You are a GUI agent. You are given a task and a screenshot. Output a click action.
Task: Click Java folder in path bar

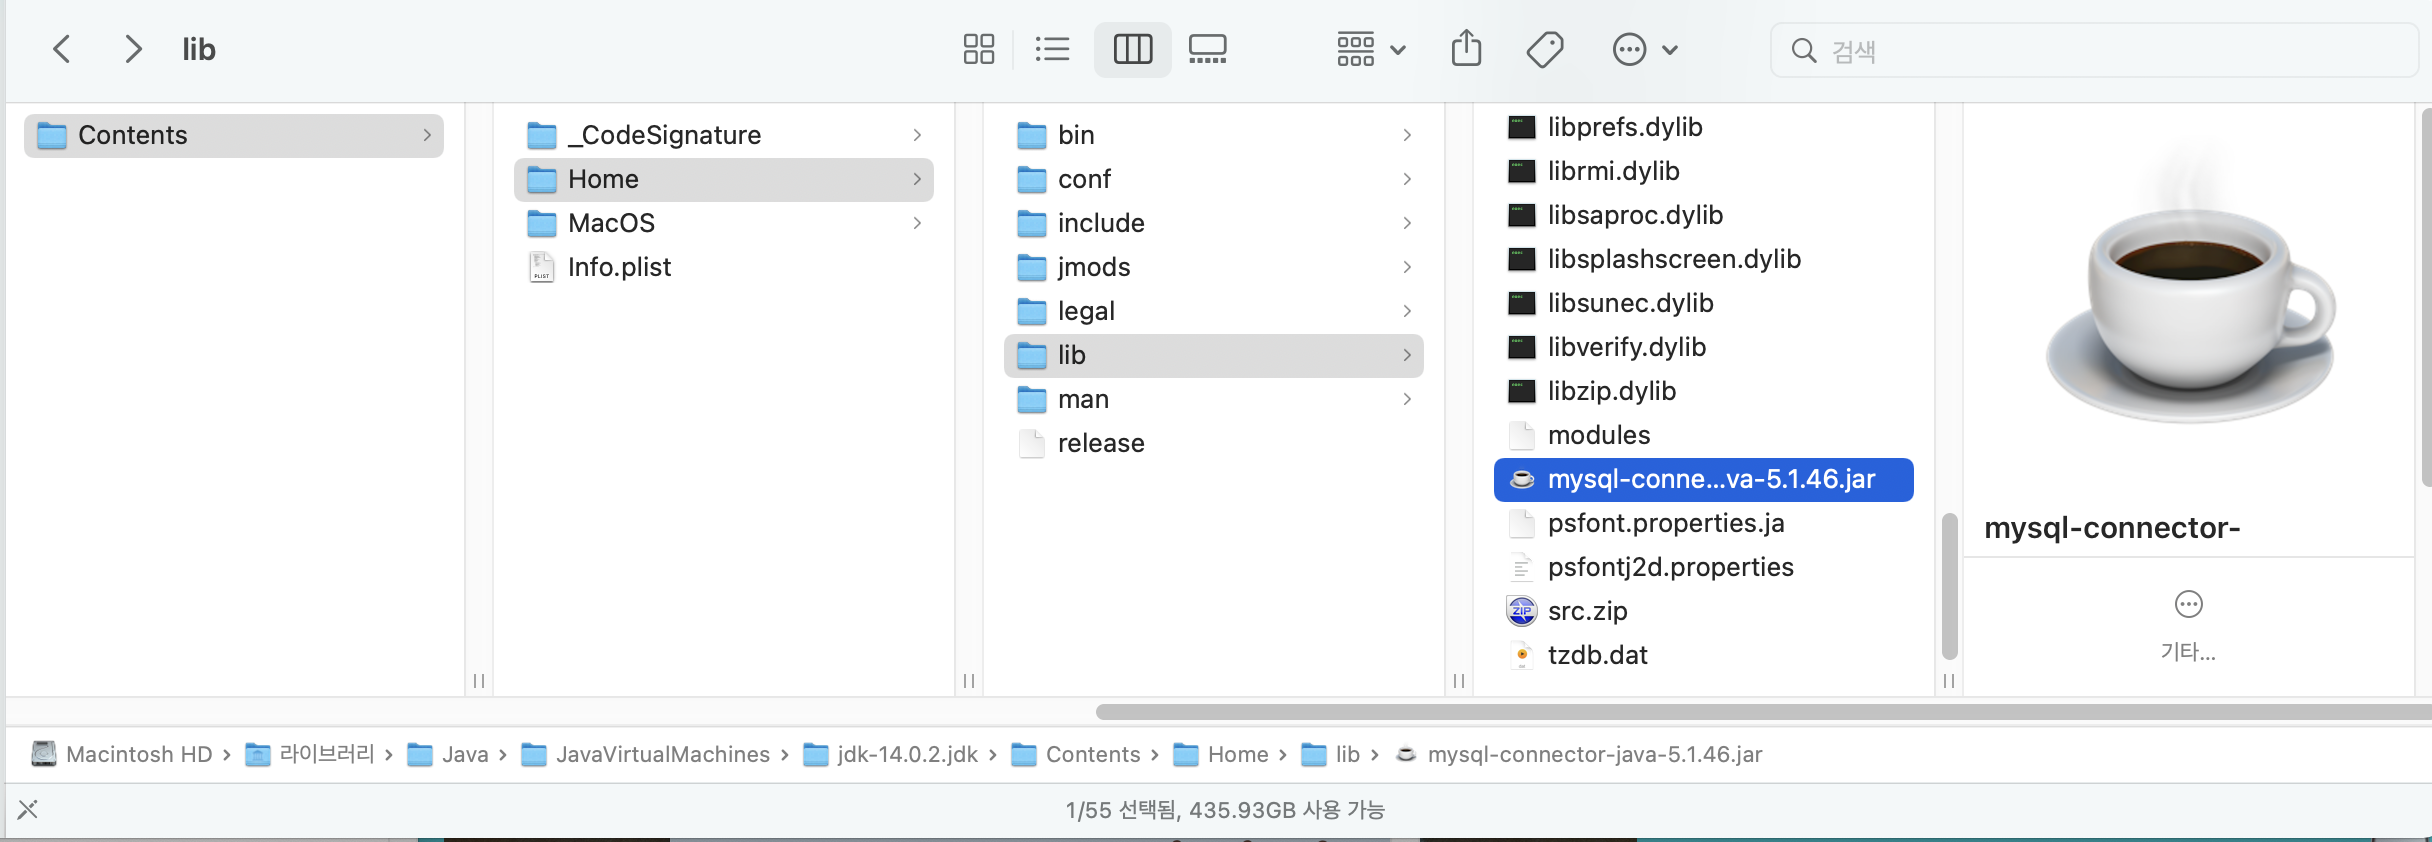tap(448, 754)
